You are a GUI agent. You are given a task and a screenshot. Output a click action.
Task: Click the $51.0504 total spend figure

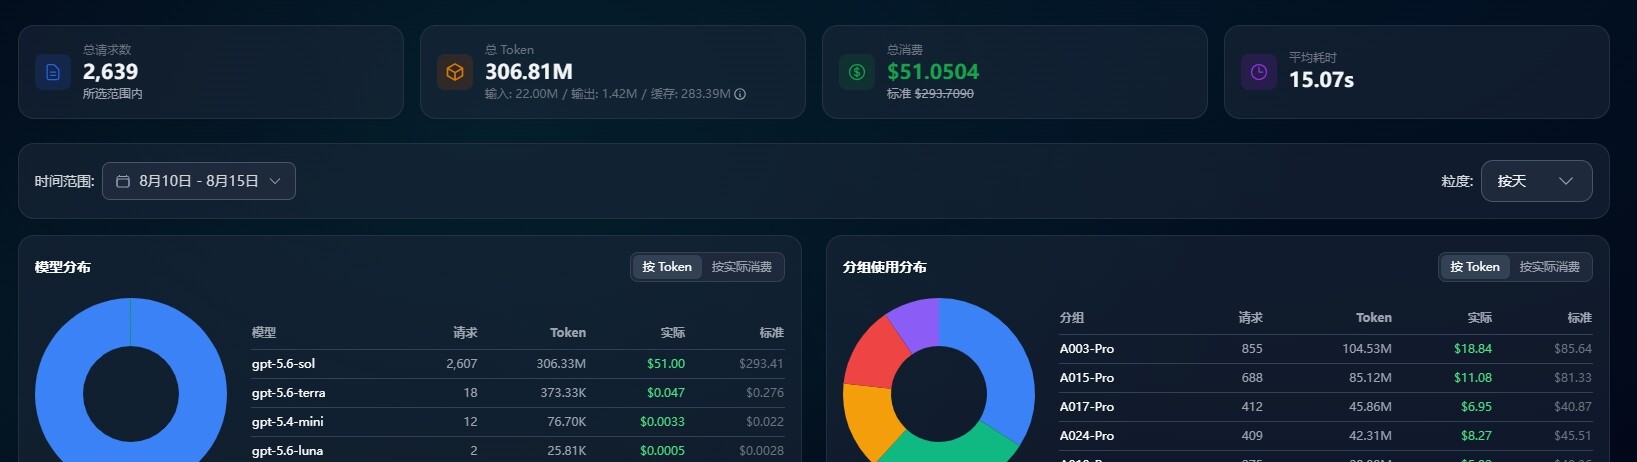click(x=933, y=72)
